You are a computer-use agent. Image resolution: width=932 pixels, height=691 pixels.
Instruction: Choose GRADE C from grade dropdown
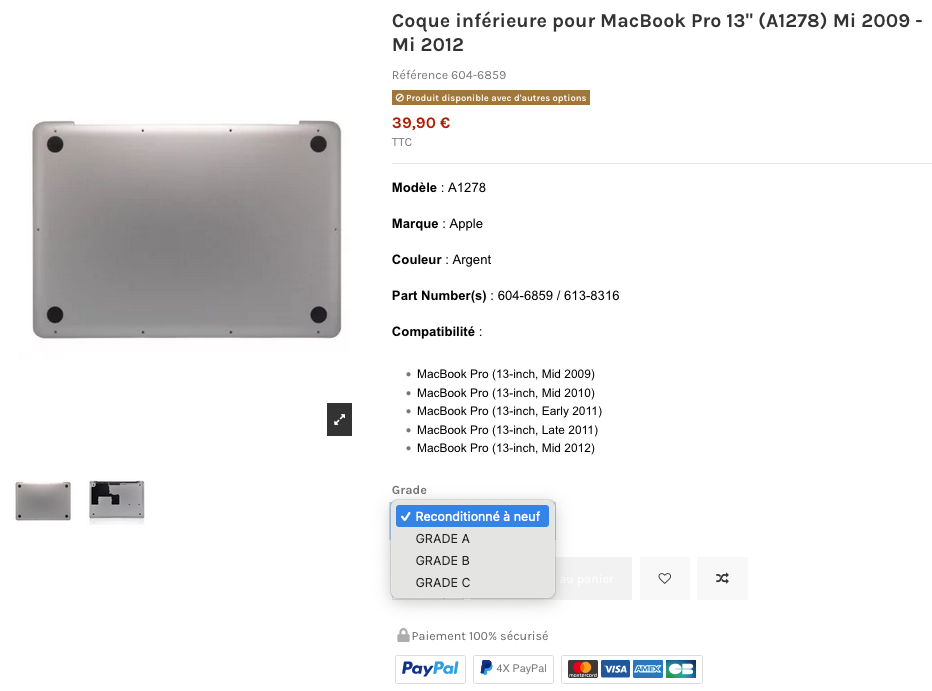(x=473, y=582)
